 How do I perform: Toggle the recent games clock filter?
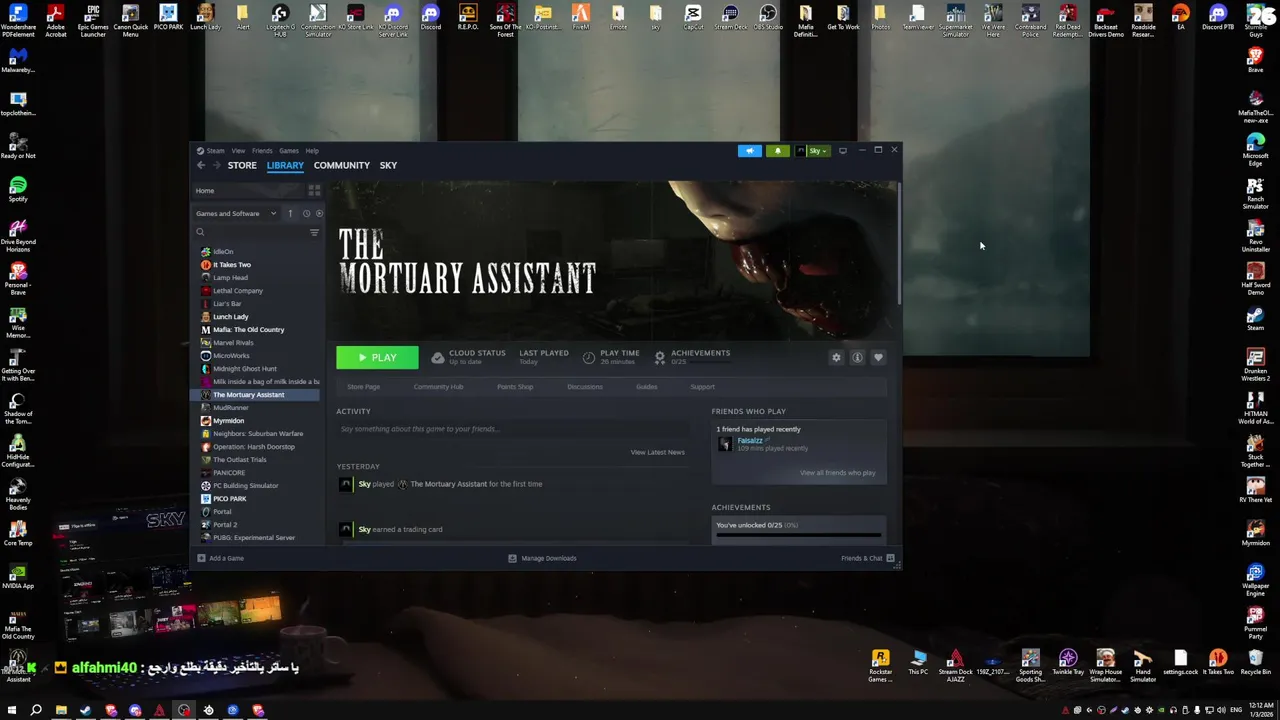[306, 213]
